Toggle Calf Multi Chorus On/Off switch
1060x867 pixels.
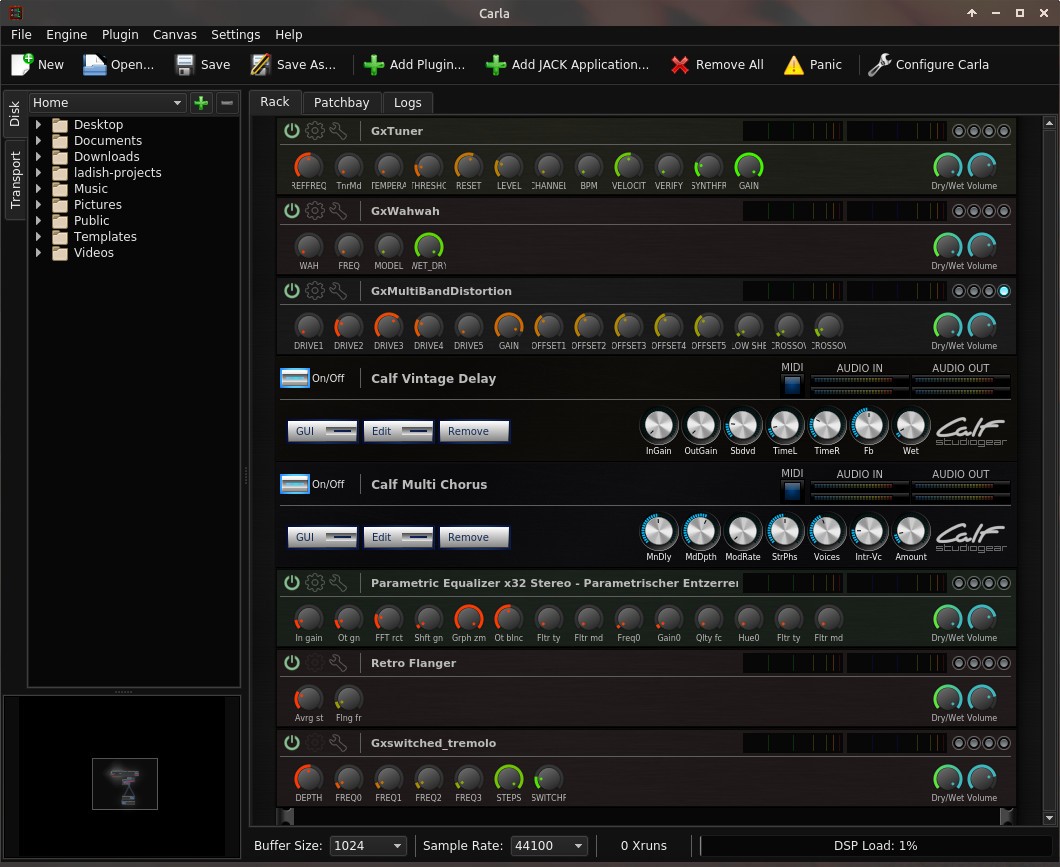click(295, 485)
